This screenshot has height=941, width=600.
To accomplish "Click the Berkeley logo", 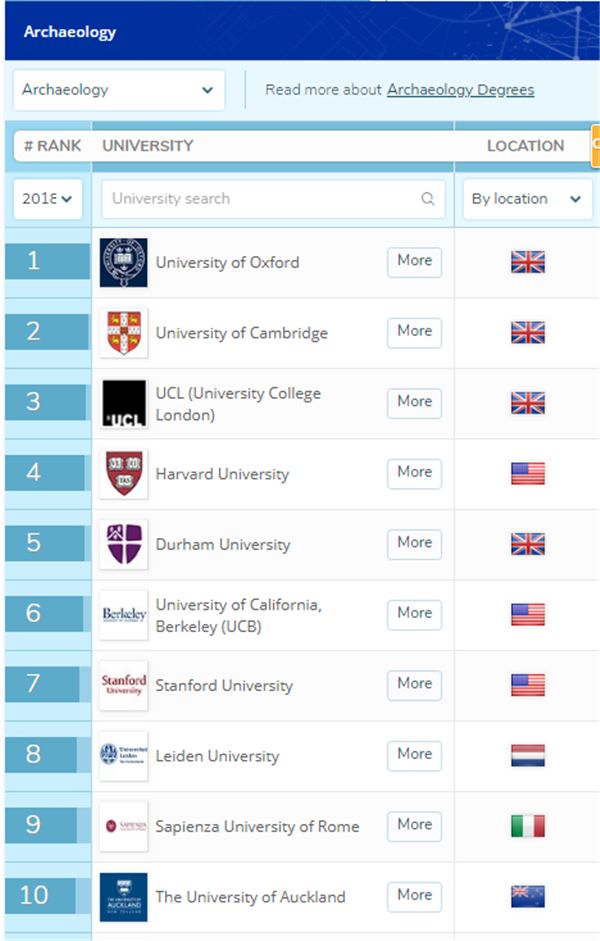I will [x=124, y=615].
